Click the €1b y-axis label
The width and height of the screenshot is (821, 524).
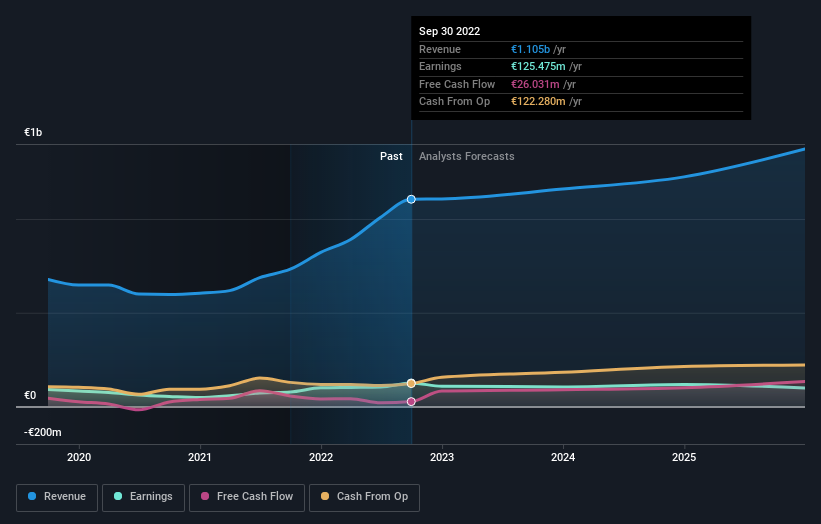click(x=33, y=132)
